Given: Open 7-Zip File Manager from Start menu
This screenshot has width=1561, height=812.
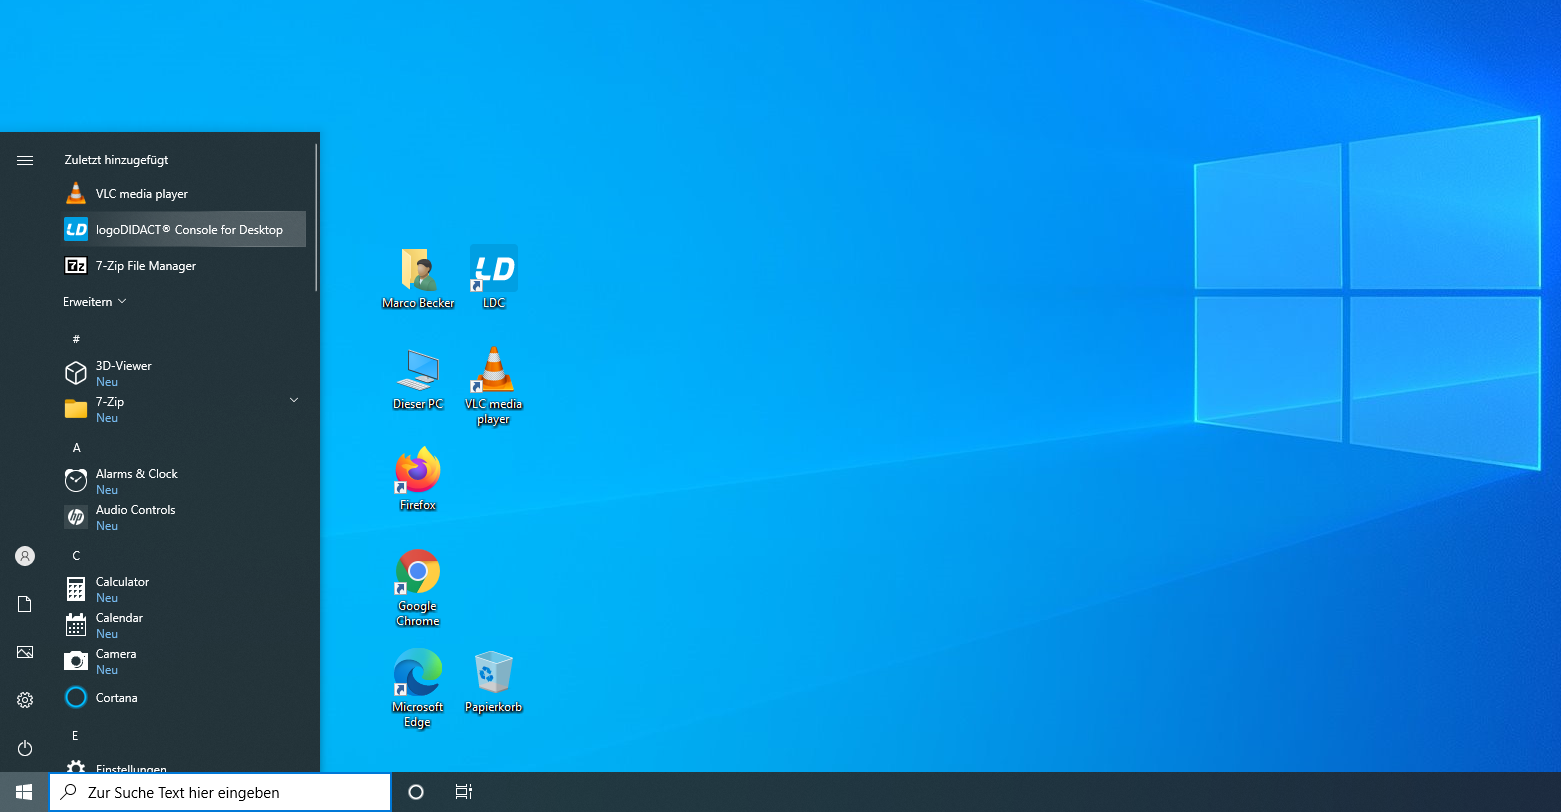Looking at the screenshot, I should tap(184, 266).
